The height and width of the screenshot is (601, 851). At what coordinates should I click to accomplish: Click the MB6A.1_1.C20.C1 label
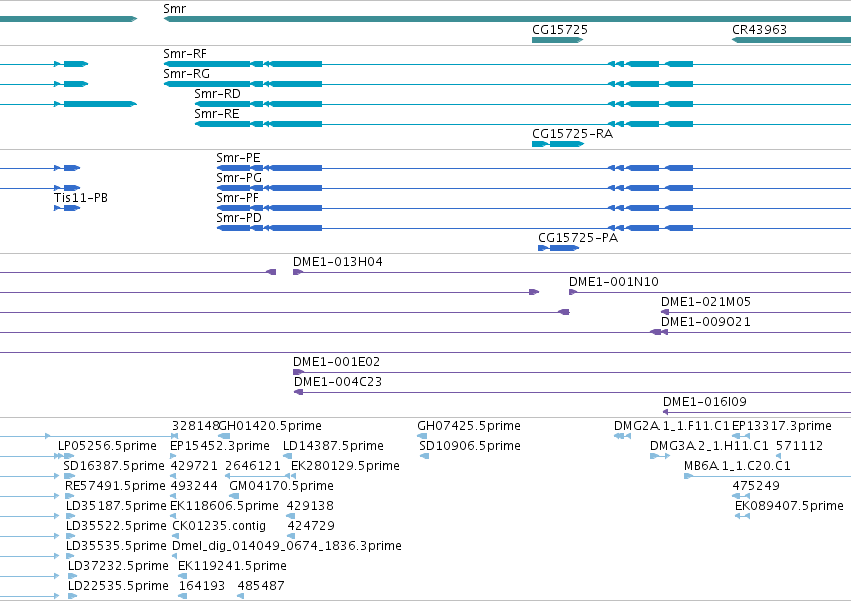click(737, 466)
